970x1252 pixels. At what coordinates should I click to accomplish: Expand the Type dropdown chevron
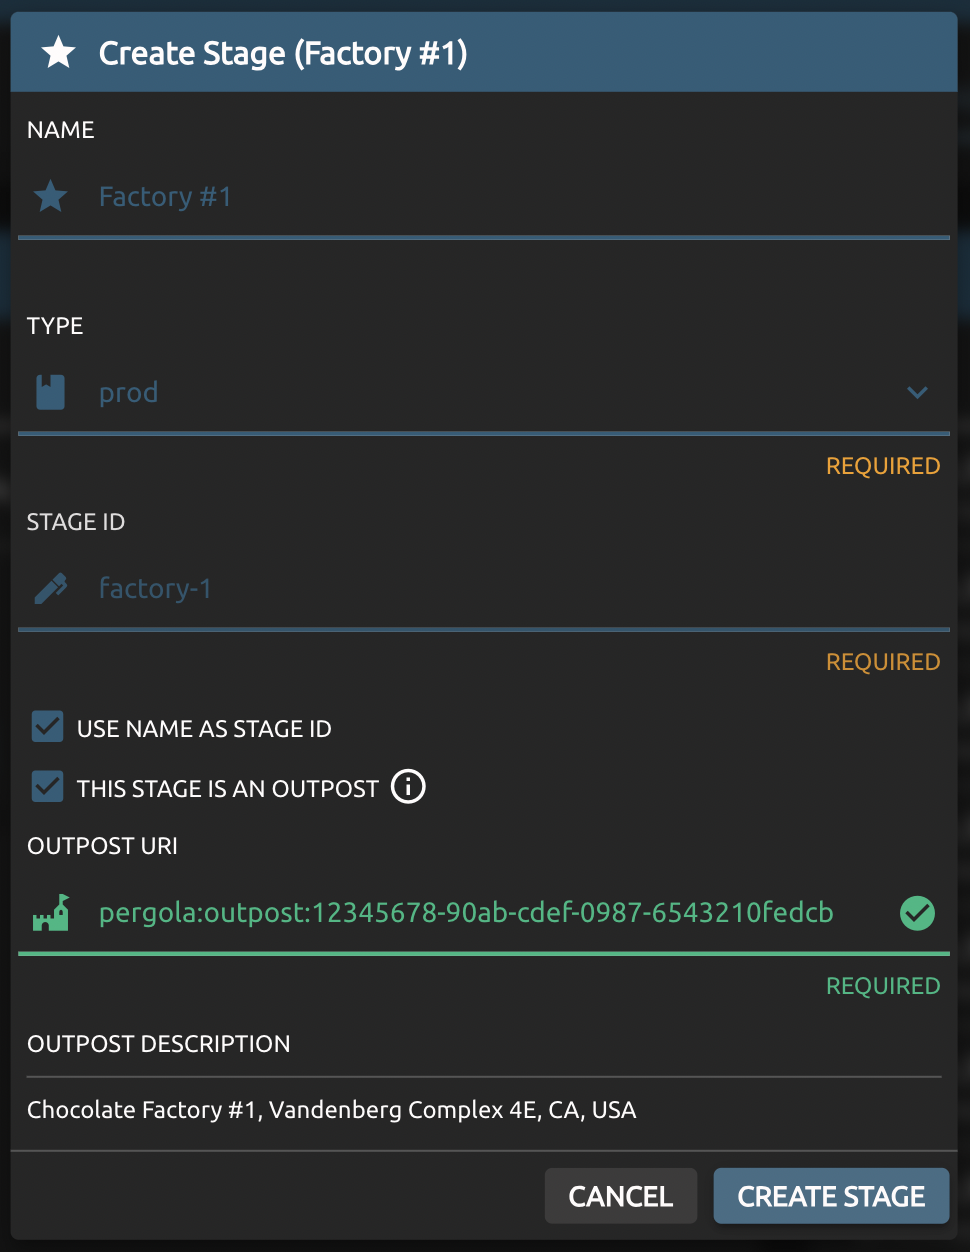(917, 392)
